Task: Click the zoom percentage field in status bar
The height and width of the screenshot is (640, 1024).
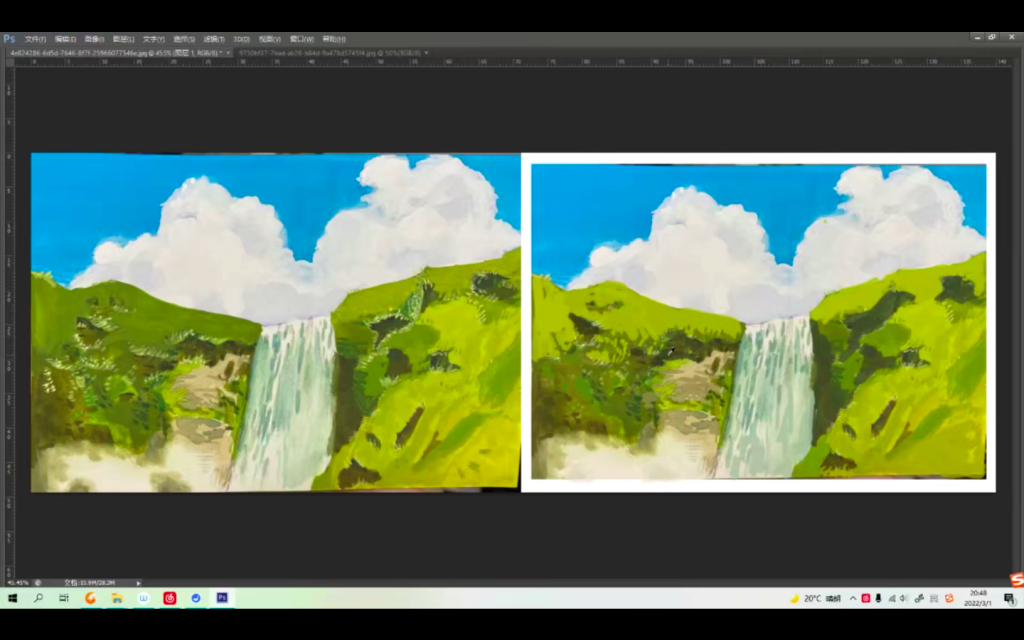Action: click(x=18, y=582)
